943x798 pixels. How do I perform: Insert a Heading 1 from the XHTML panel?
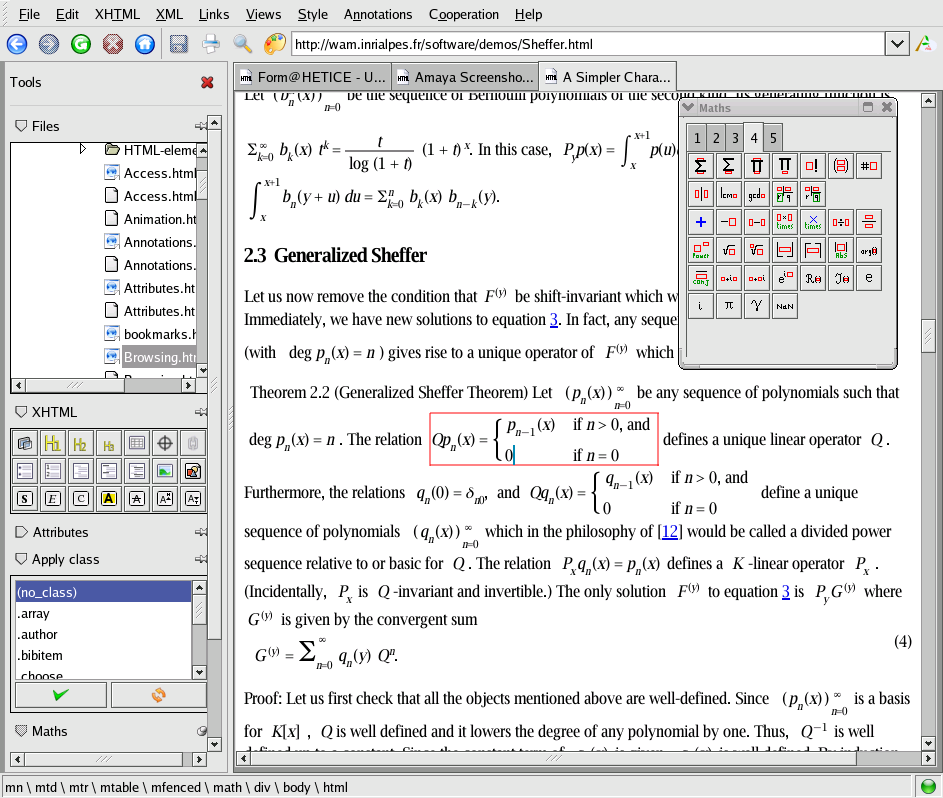[52, 444]
